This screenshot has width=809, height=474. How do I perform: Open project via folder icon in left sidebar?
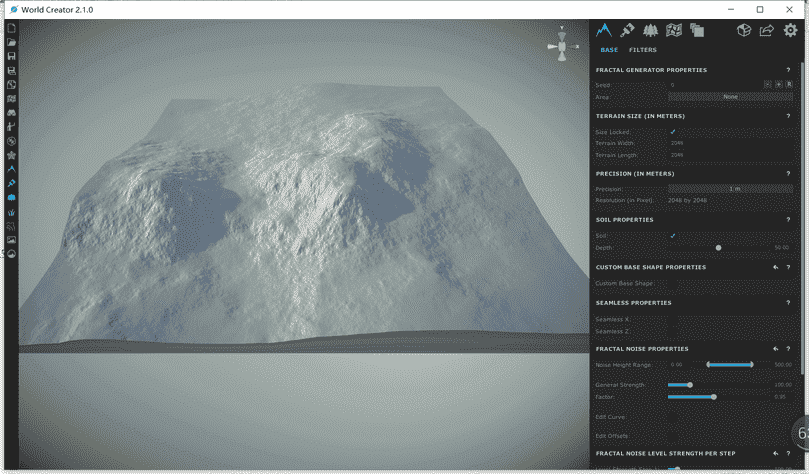coord(11,42)
